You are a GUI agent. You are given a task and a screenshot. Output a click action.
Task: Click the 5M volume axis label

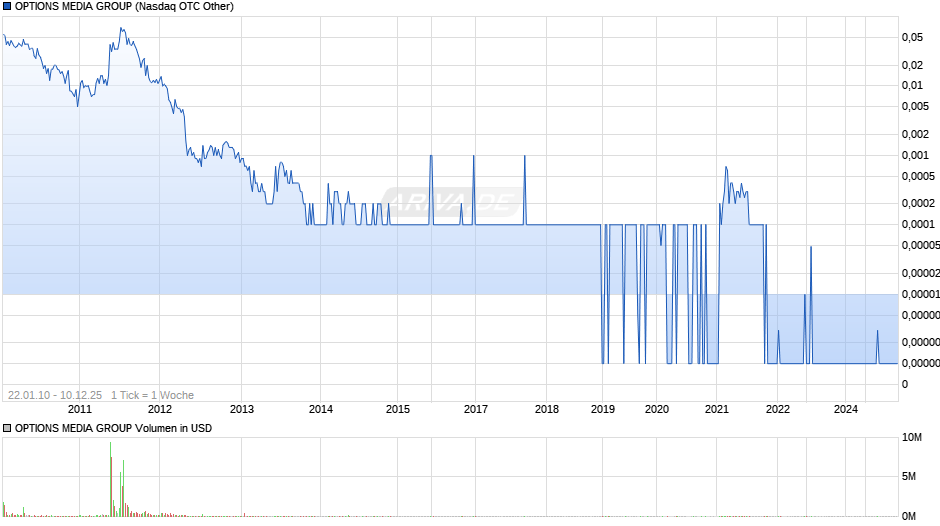point(909,476)
